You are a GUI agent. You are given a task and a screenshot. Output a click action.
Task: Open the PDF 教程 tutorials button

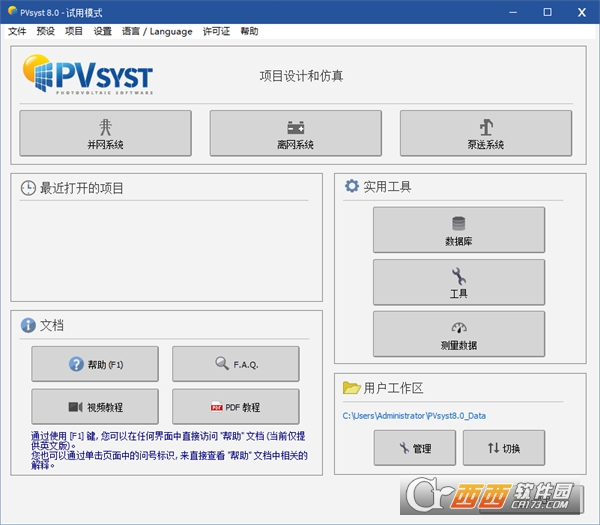point(236,407)
